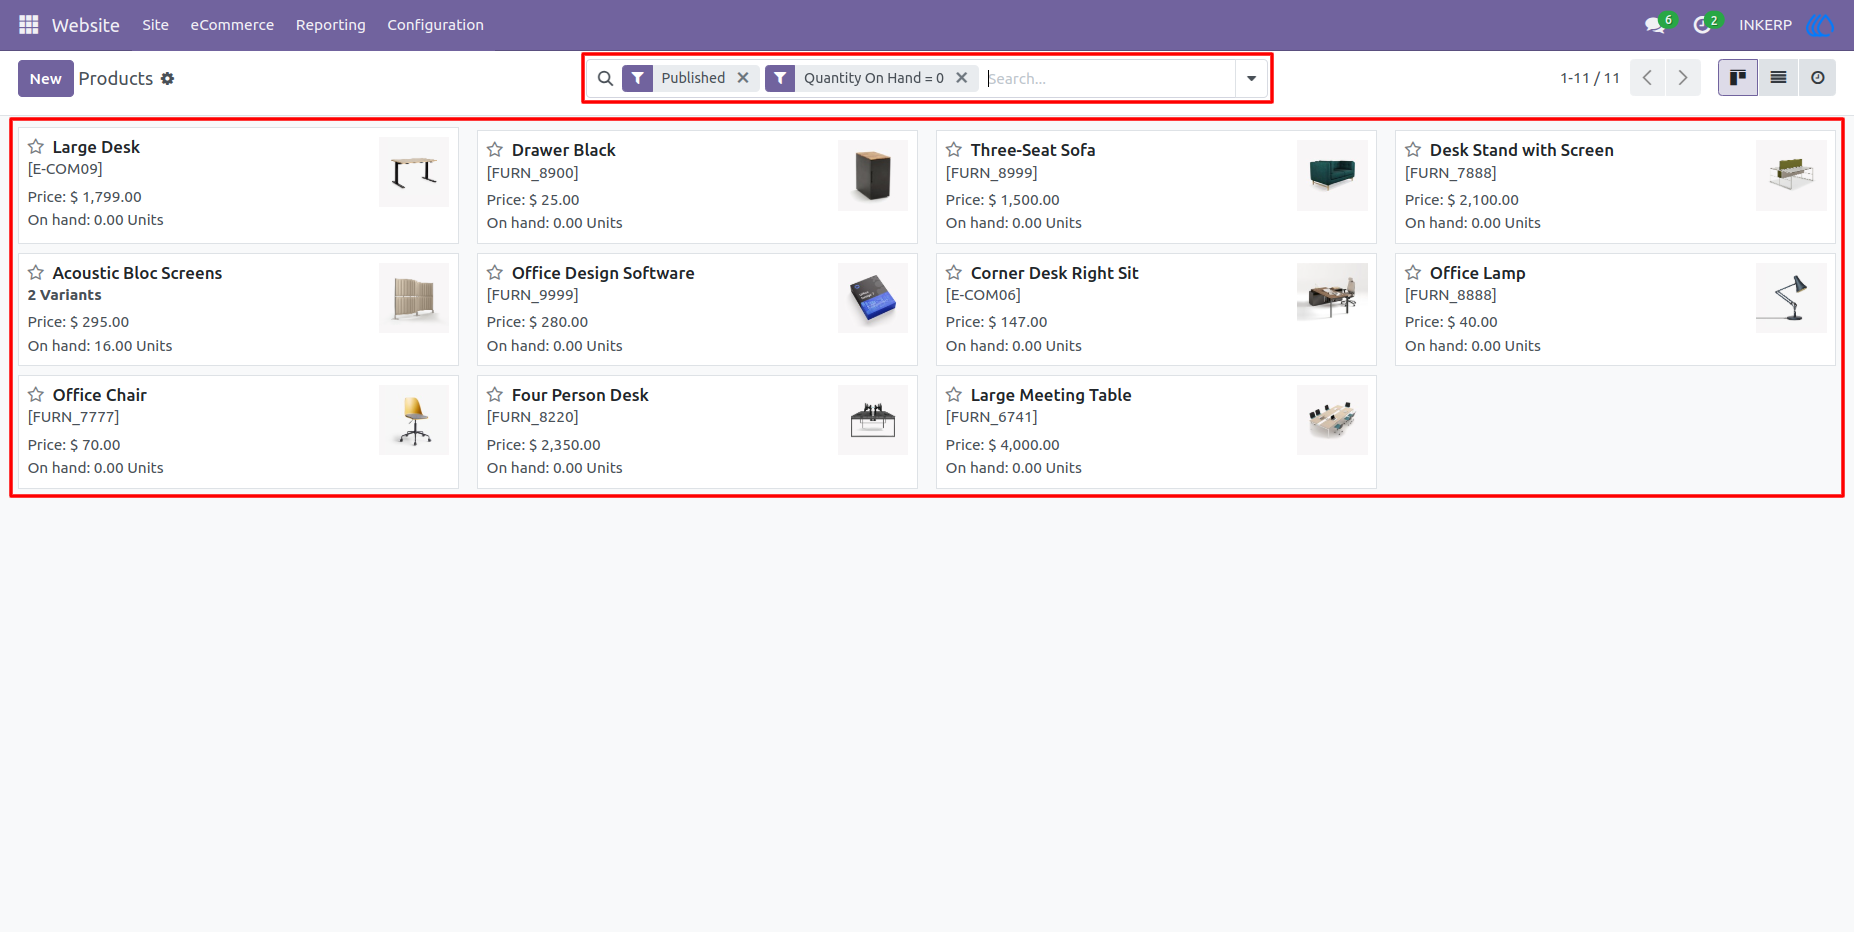Screen dimensions: 1854x932
Task: Open the Drawer Black product name
Action: click(x=563, y=150)
